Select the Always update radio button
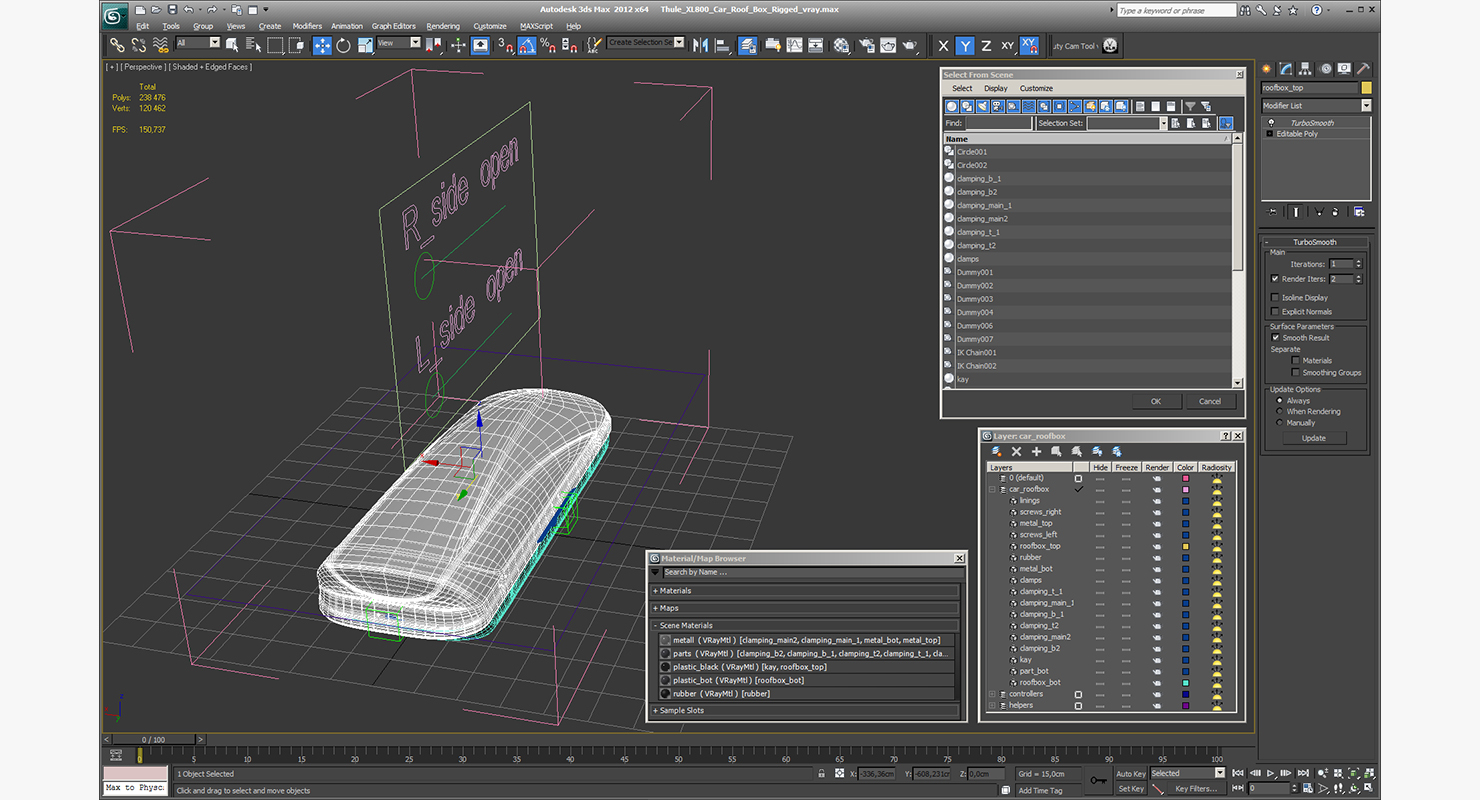Image resolution: width=1480 pixels, height=800 pixels. 1280,400
